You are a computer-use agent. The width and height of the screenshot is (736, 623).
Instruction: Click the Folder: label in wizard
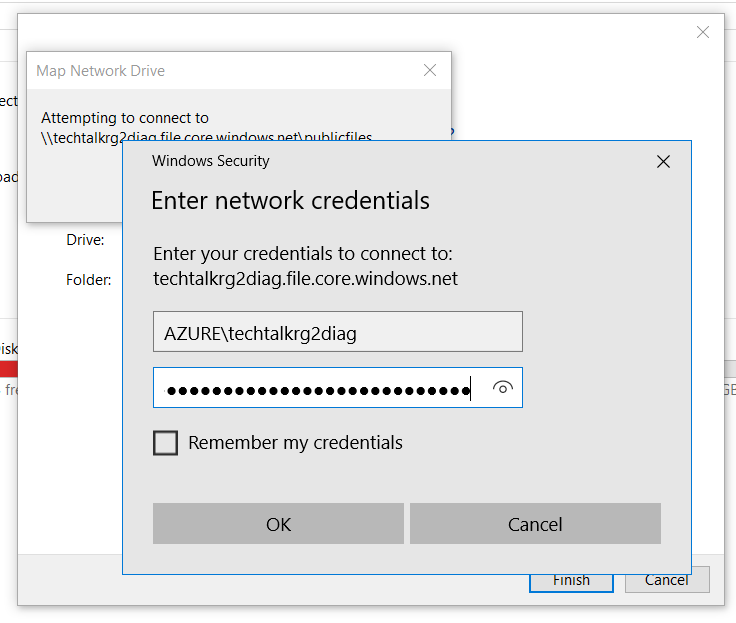tap(88, 280)
